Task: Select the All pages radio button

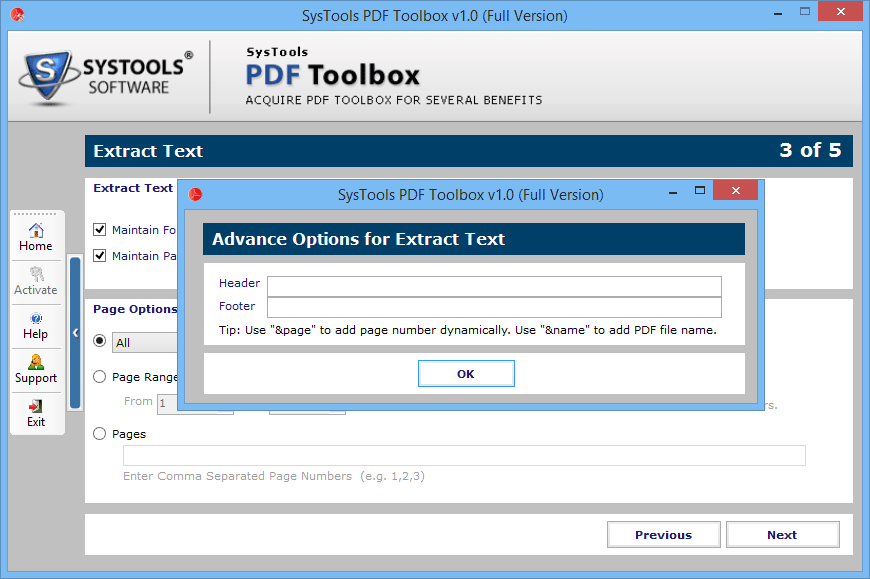Action: click(x=99, y=341)
